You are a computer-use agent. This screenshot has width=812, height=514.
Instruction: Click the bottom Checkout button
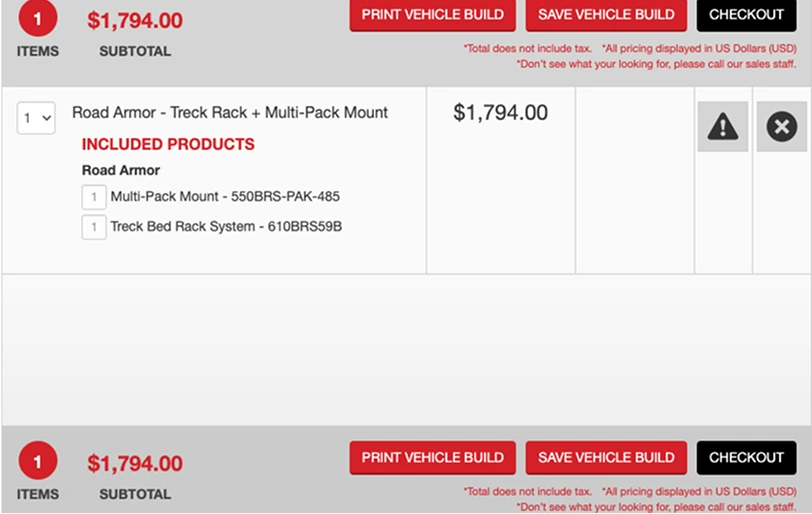746,458
